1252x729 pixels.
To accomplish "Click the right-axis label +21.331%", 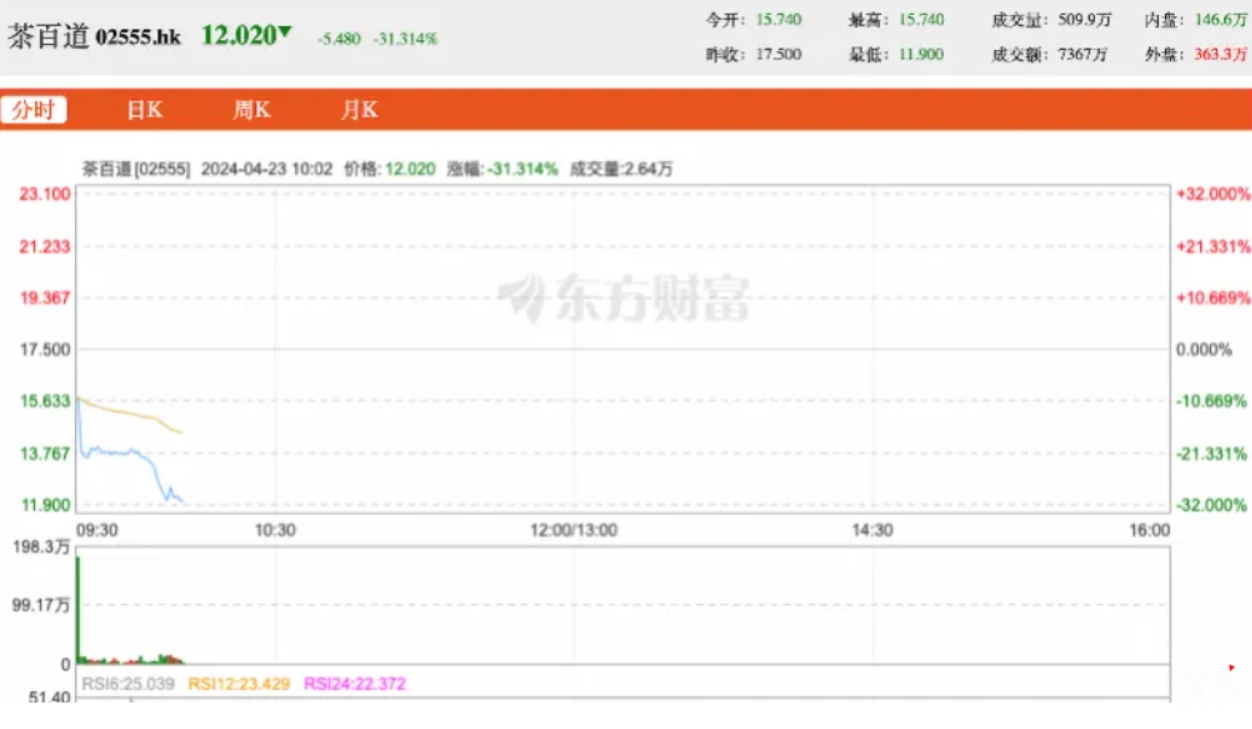I will click(x=1213, y=246).
